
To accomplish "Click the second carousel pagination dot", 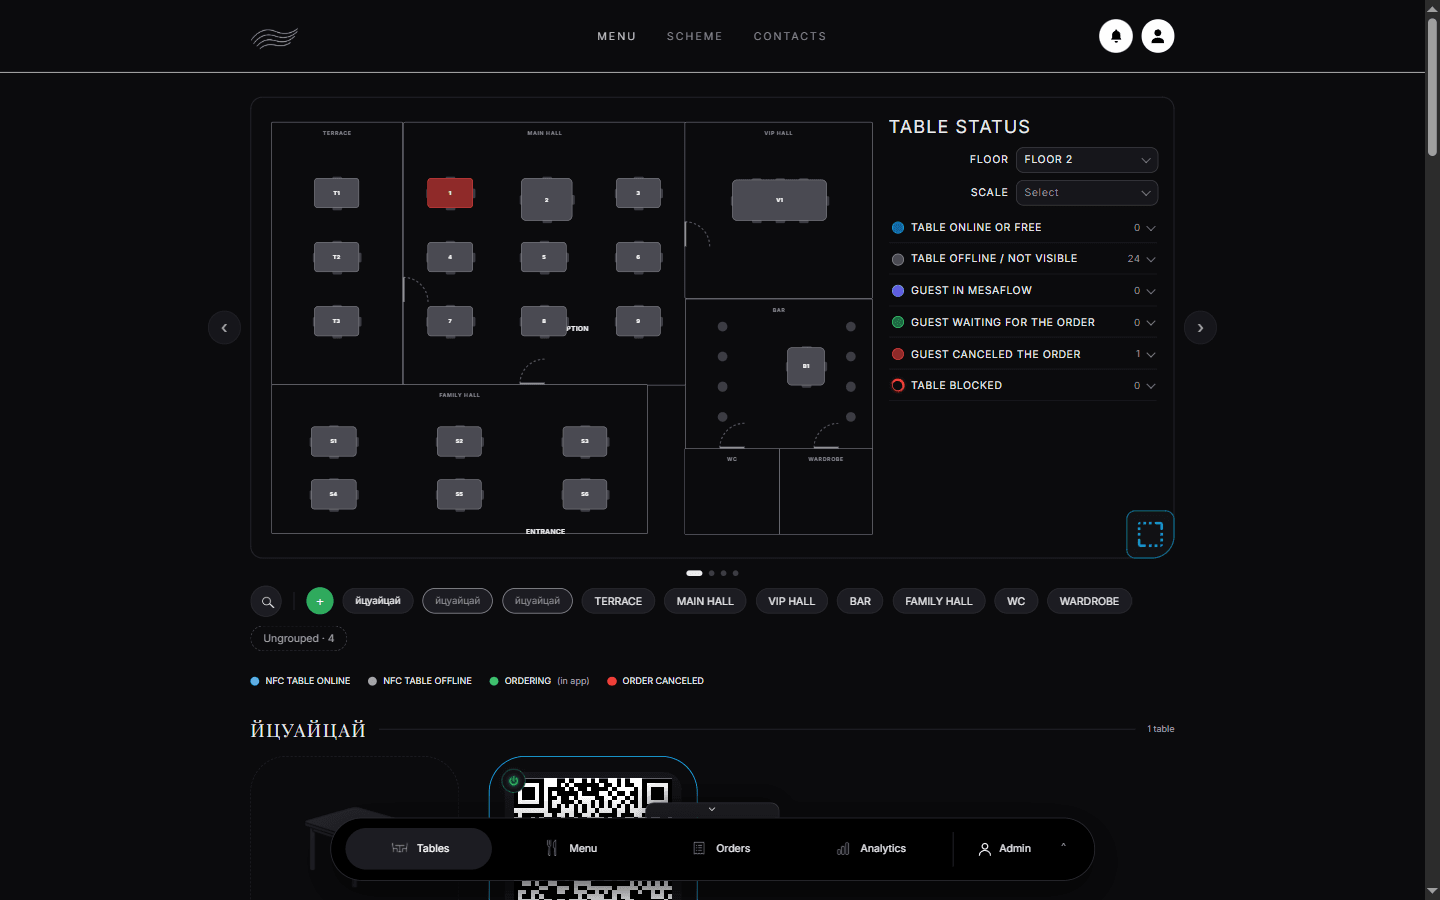I will coord(712,573).
